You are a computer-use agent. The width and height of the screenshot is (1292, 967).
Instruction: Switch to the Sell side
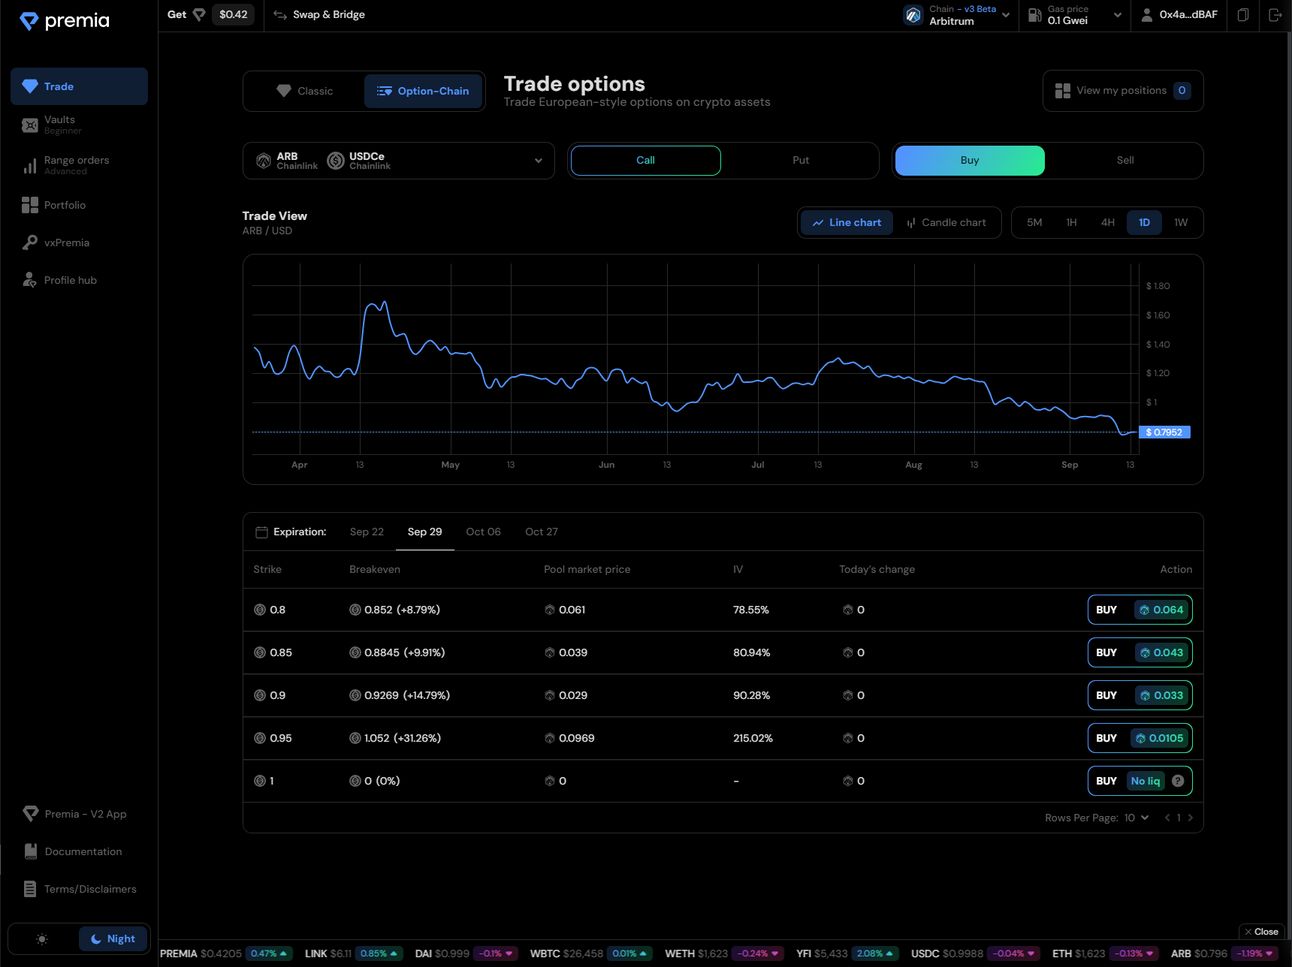(x=1125, y=160)
